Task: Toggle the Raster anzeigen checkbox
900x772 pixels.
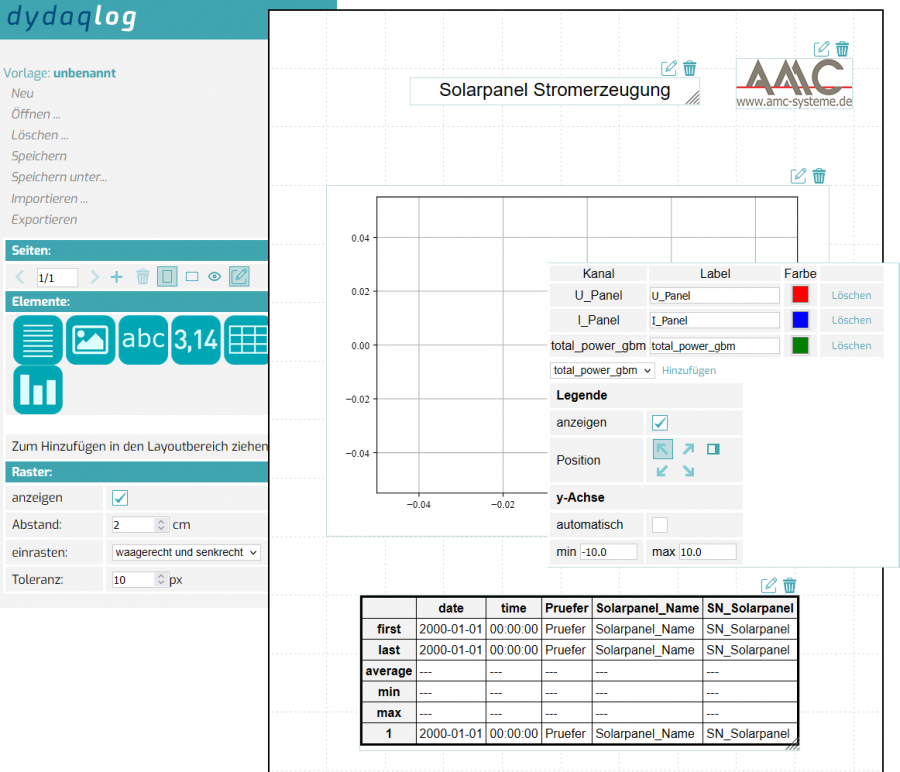Action: coord(120,498)
